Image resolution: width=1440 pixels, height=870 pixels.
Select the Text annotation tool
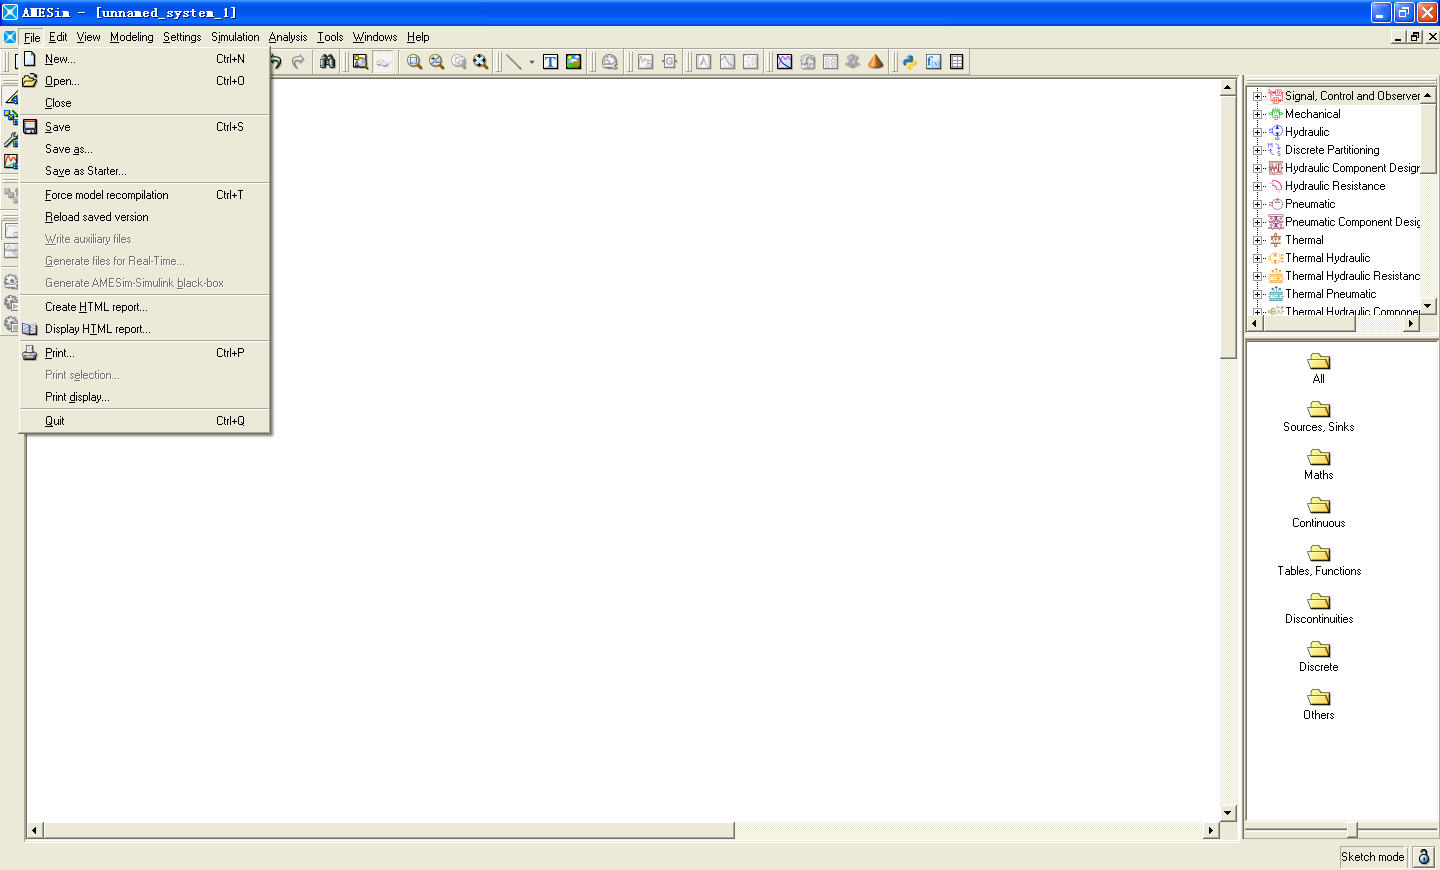[x=550, y=62]
